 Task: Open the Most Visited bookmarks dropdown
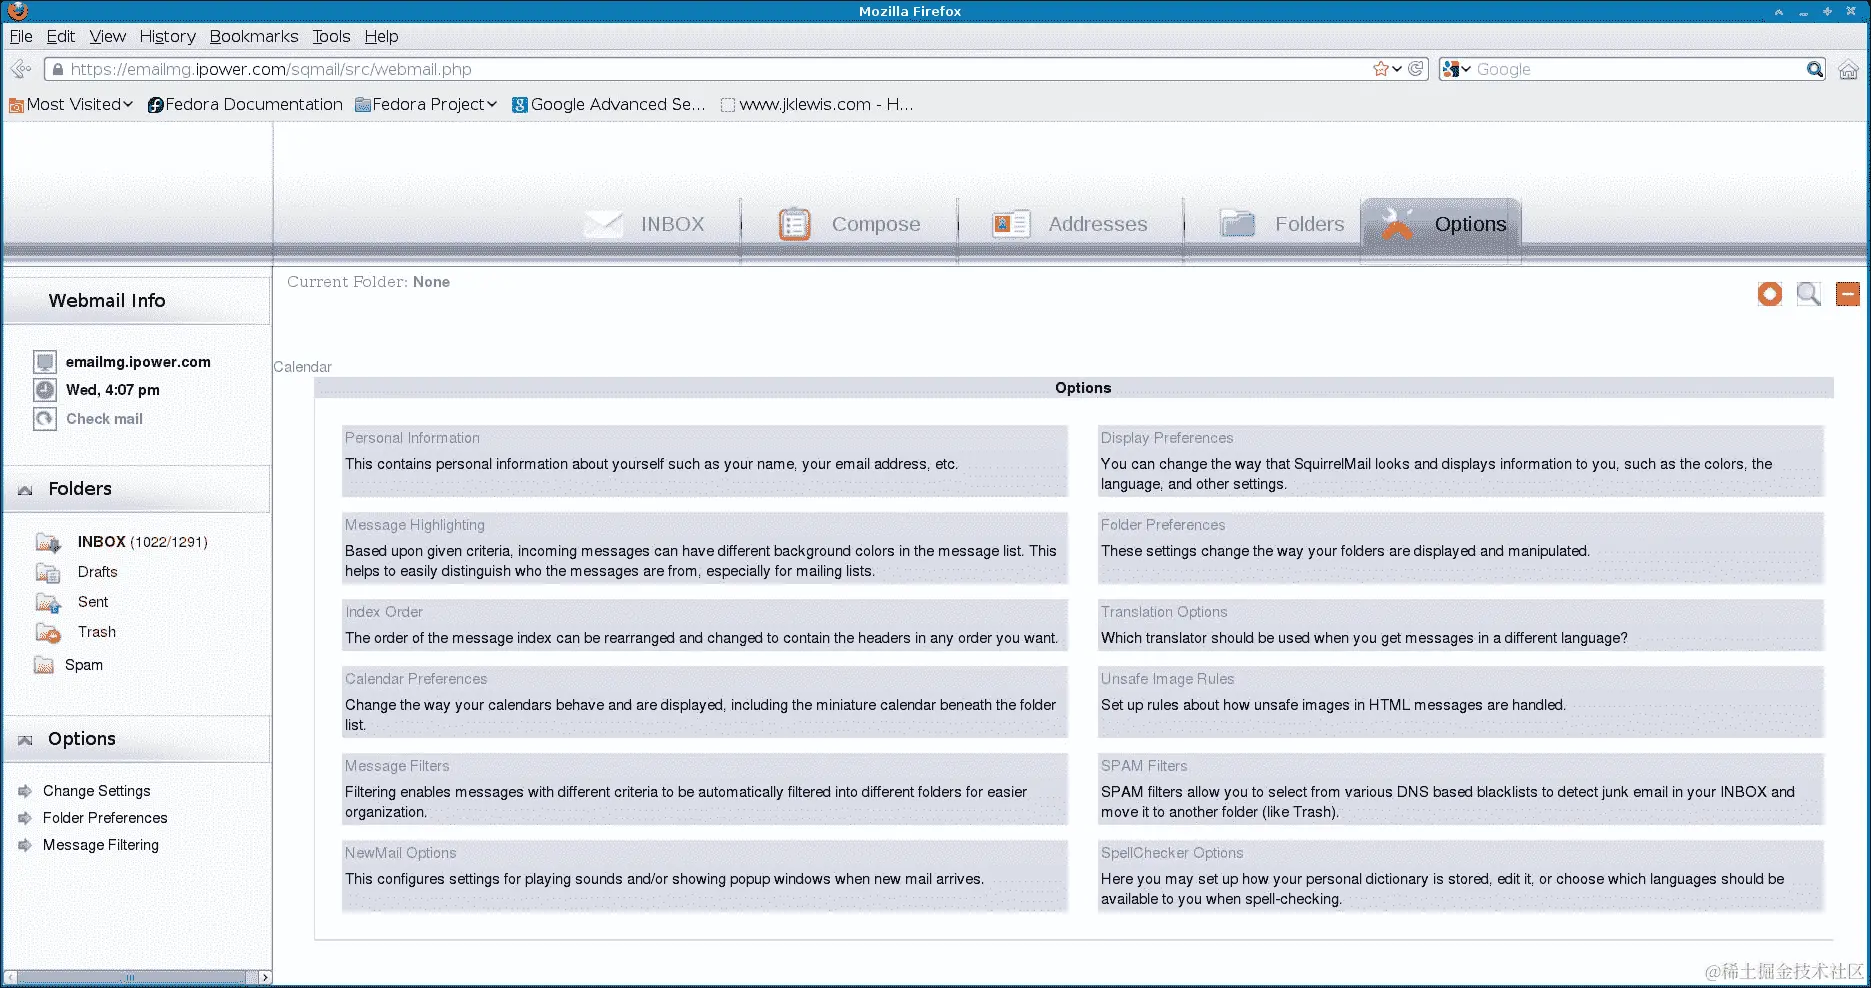71,104
